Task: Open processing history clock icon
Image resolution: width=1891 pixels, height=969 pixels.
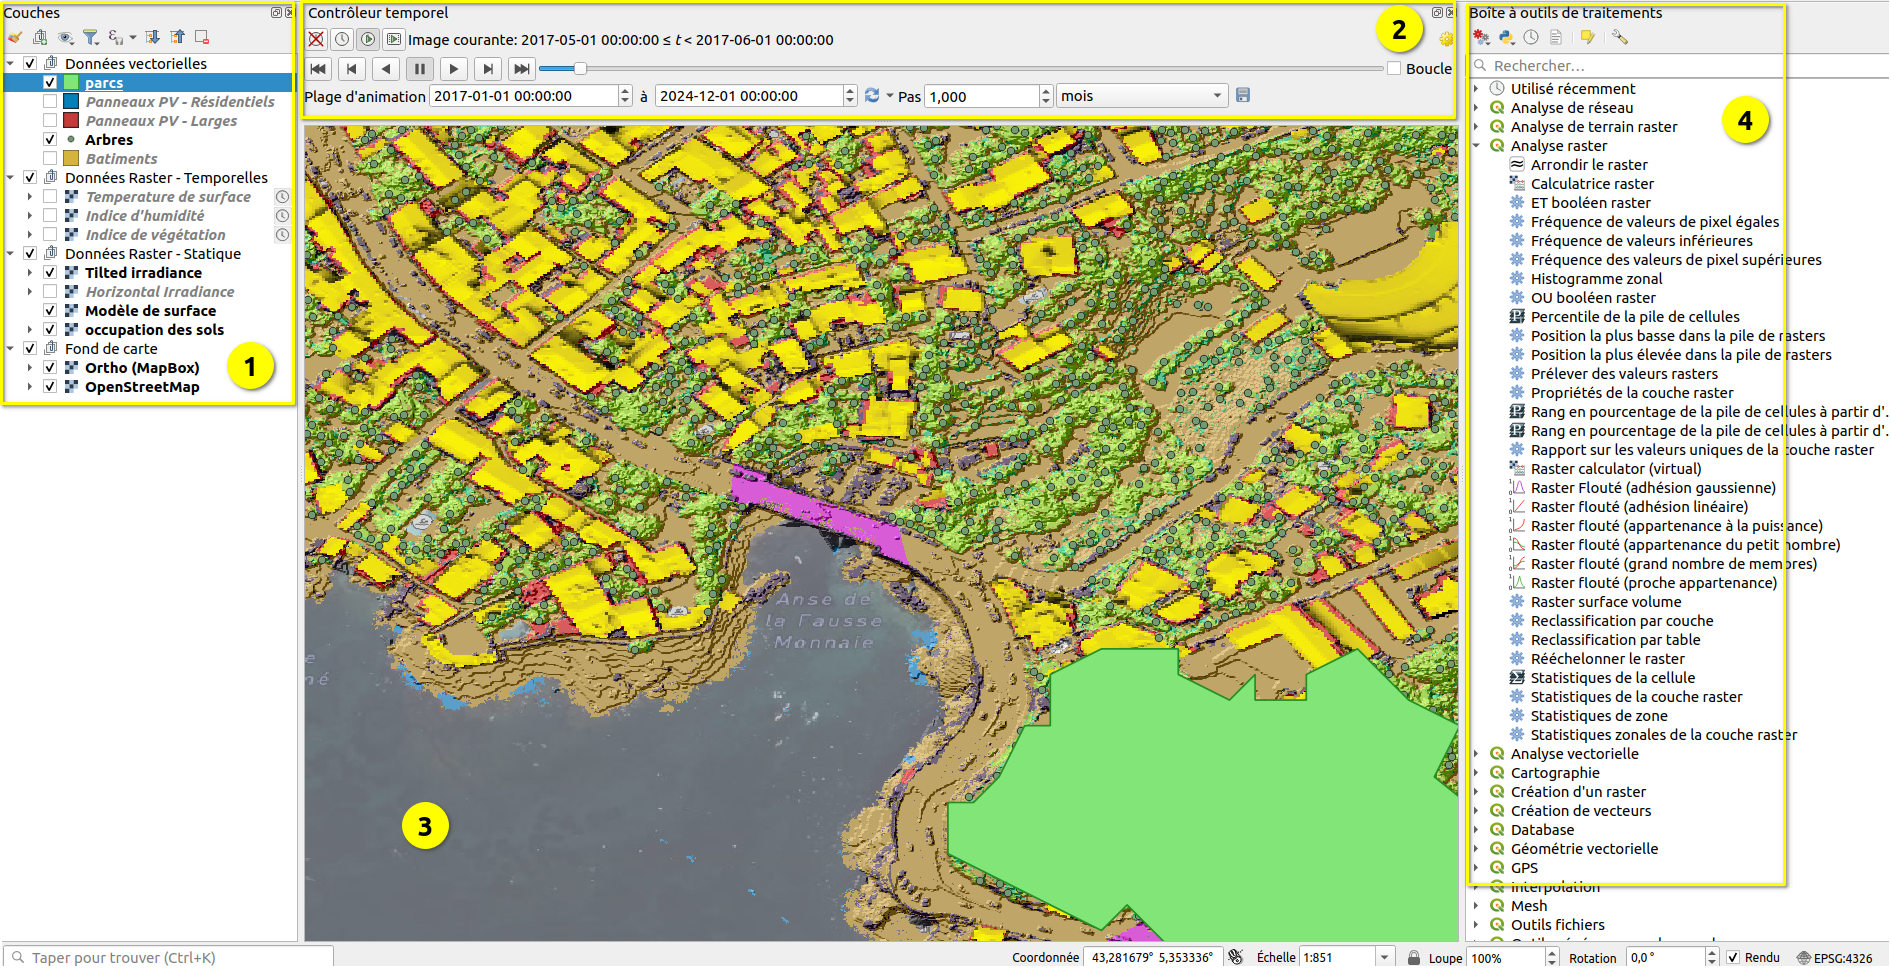Action: pos(1531,37)
